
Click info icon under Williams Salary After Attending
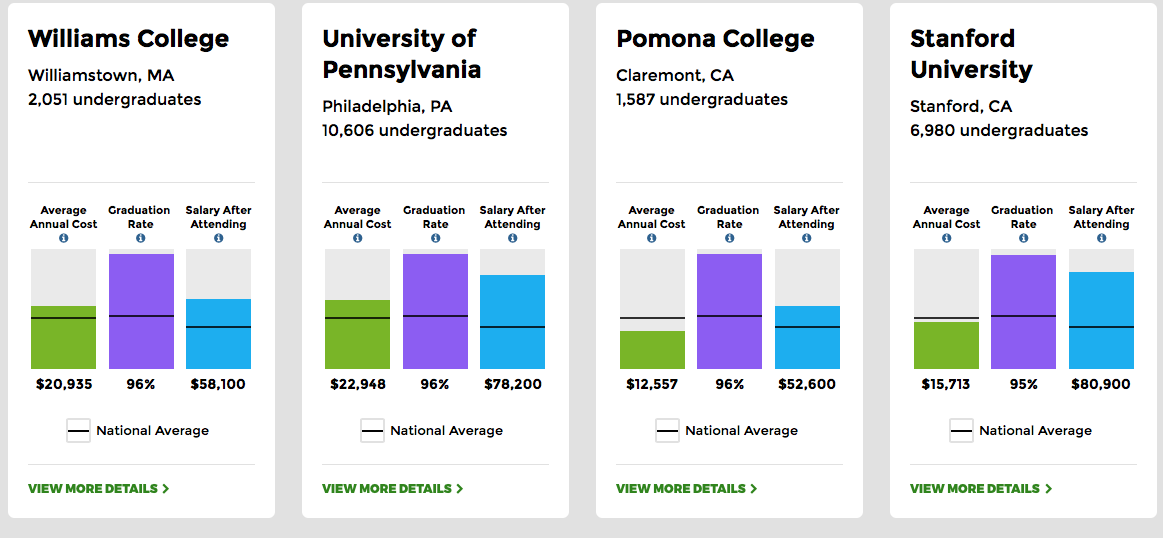pos(218,239)
